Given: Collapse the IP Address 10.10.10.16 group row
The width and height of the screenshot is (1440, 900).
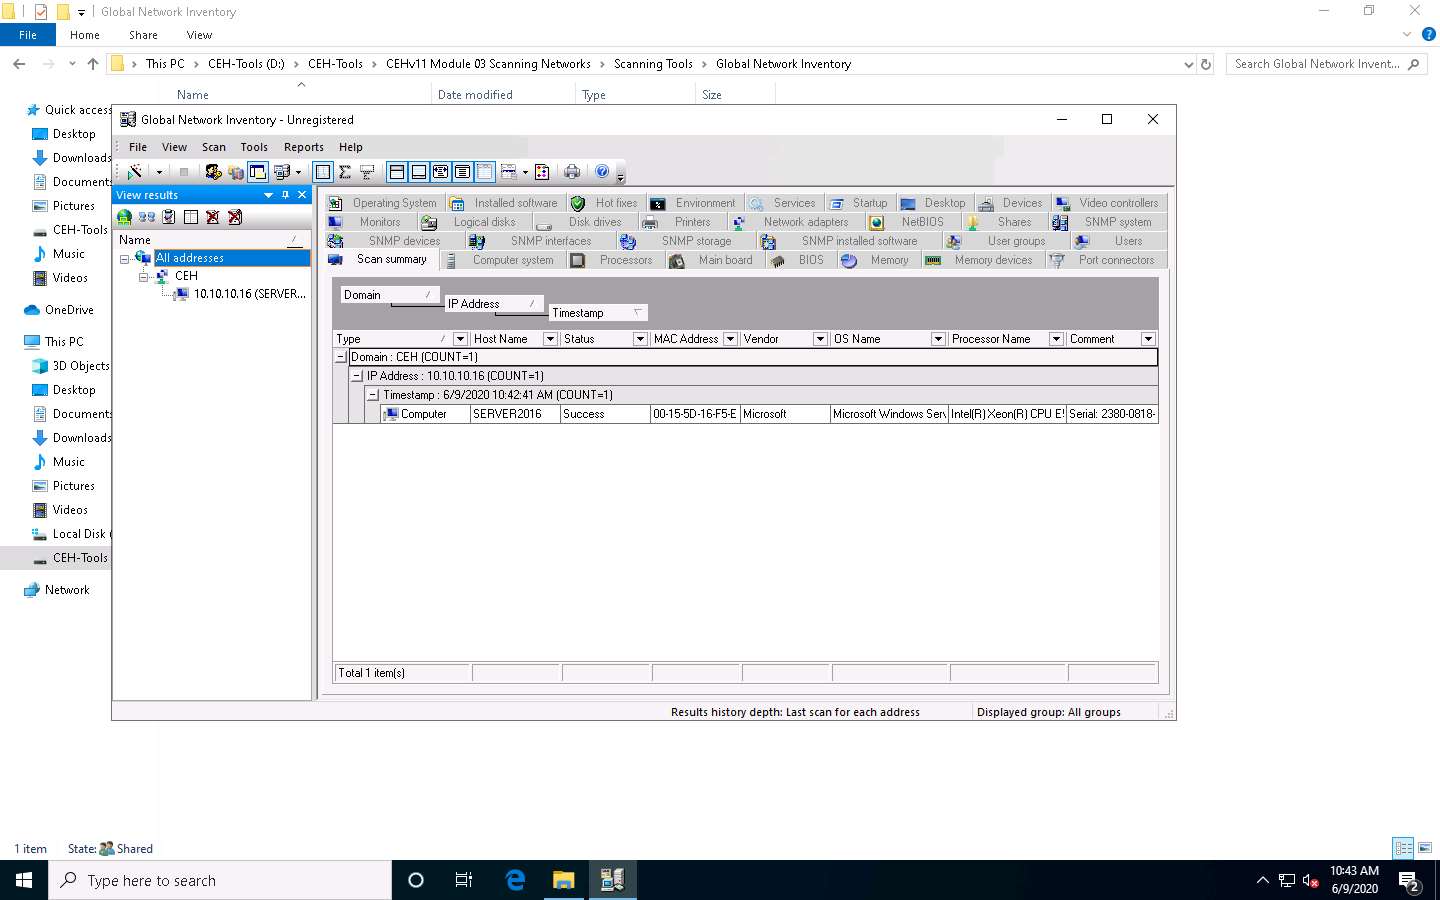Looking at the screenshot, I should [357, 376].
